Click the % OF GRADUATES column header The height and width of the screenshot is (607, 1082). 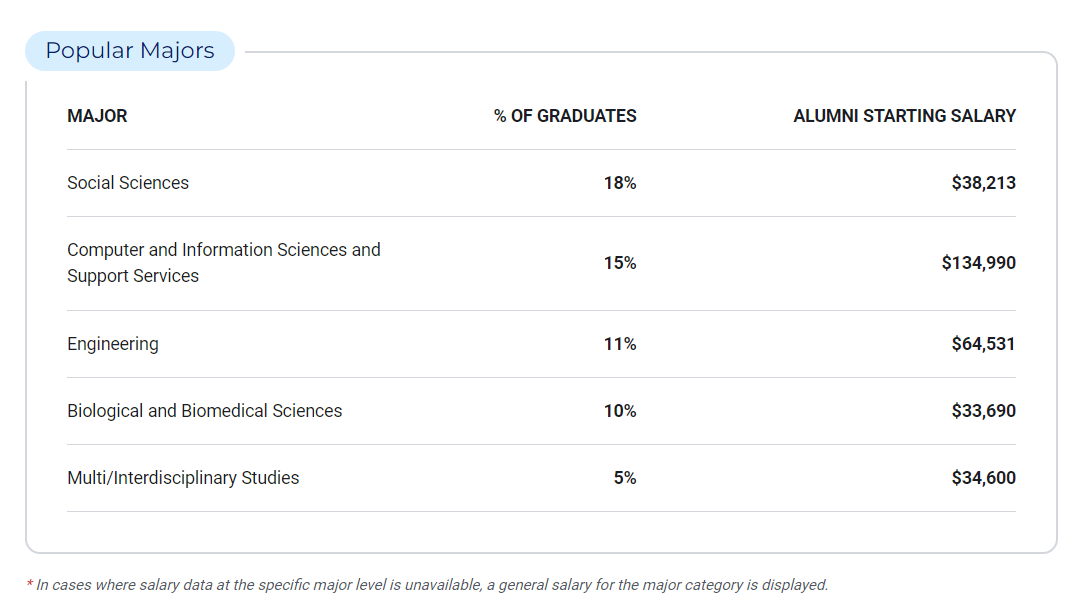click(x=565, y=116)
